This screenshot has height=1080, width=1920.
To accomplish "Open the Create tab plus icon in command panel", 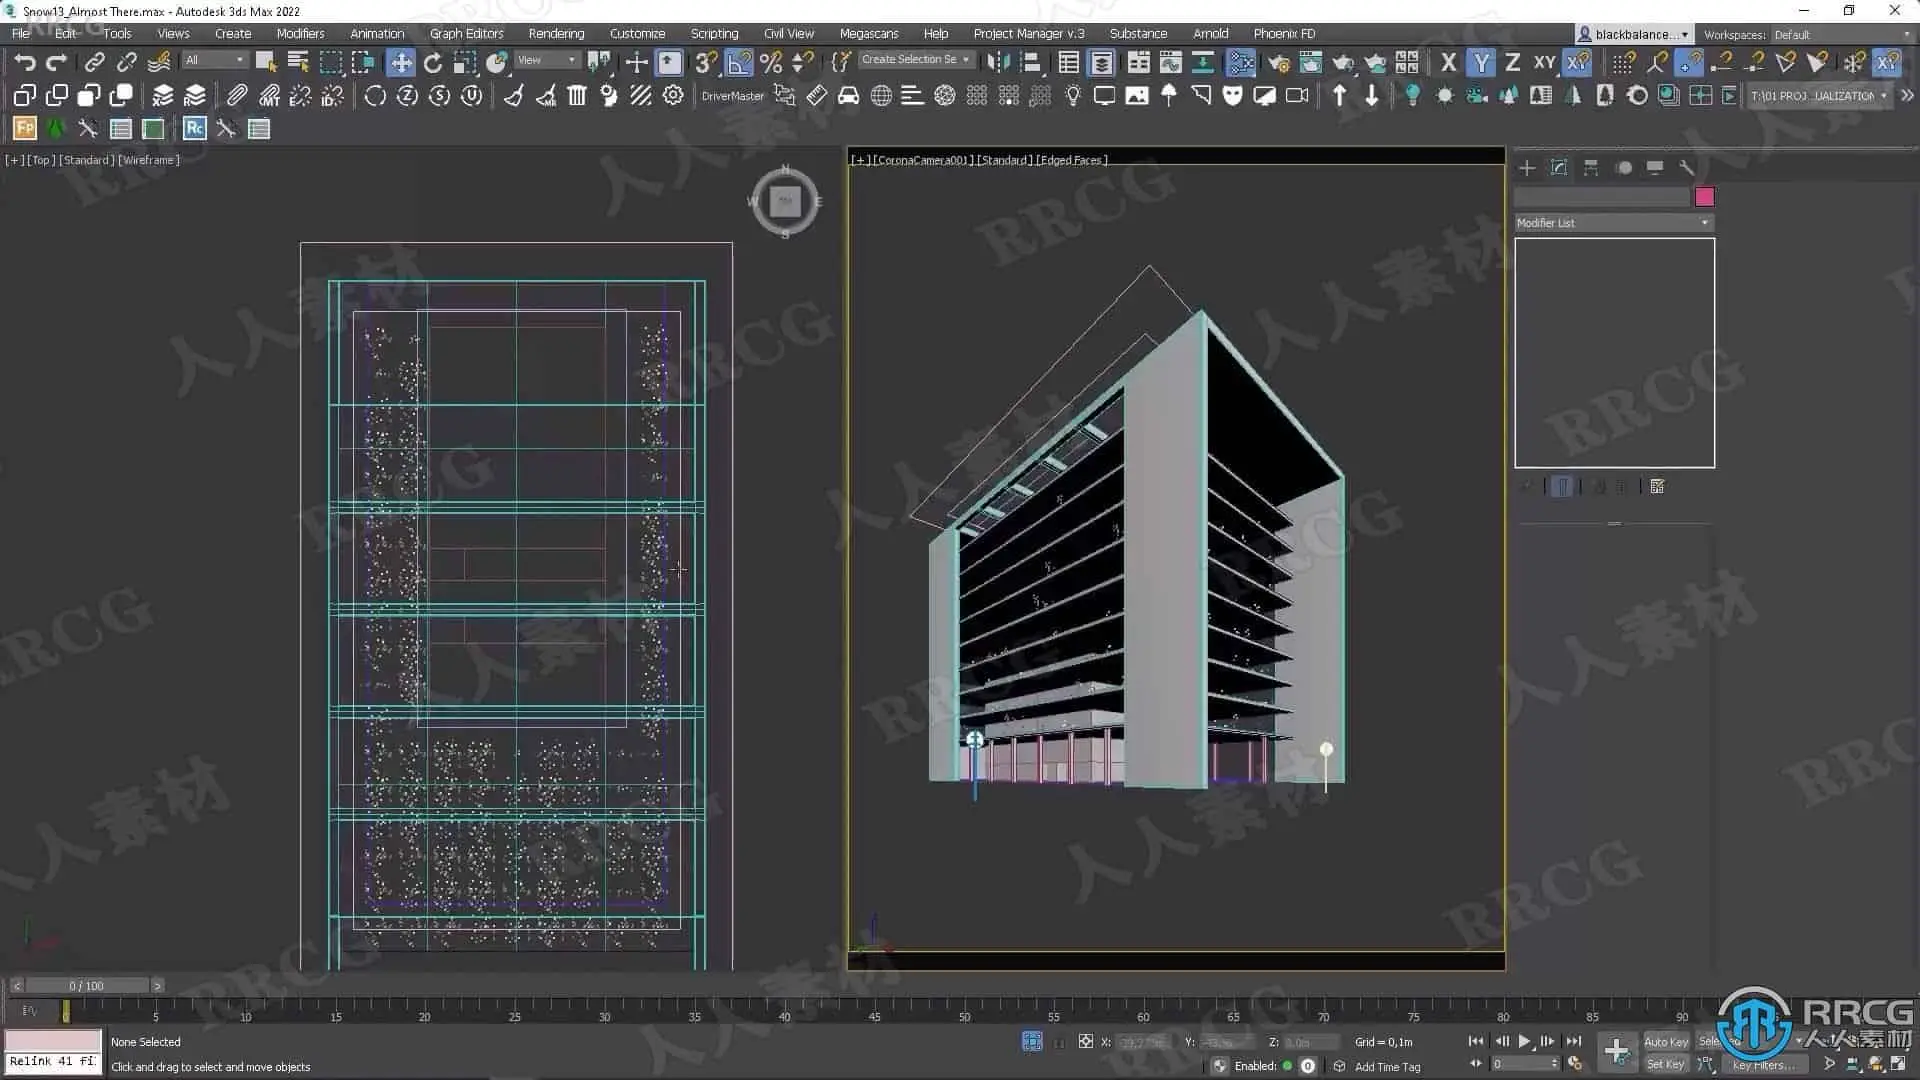I will pyautogui.click(x=1527, y=168).
